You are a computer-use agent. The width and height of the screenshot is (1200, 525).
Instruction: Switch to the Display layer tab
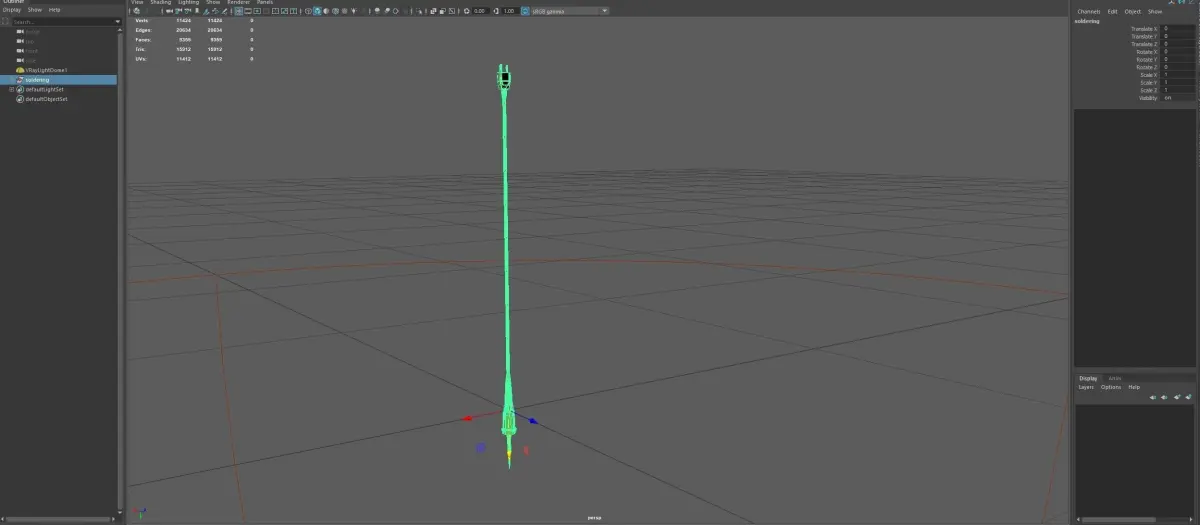pyautogui.click(x=1088, y=378)
